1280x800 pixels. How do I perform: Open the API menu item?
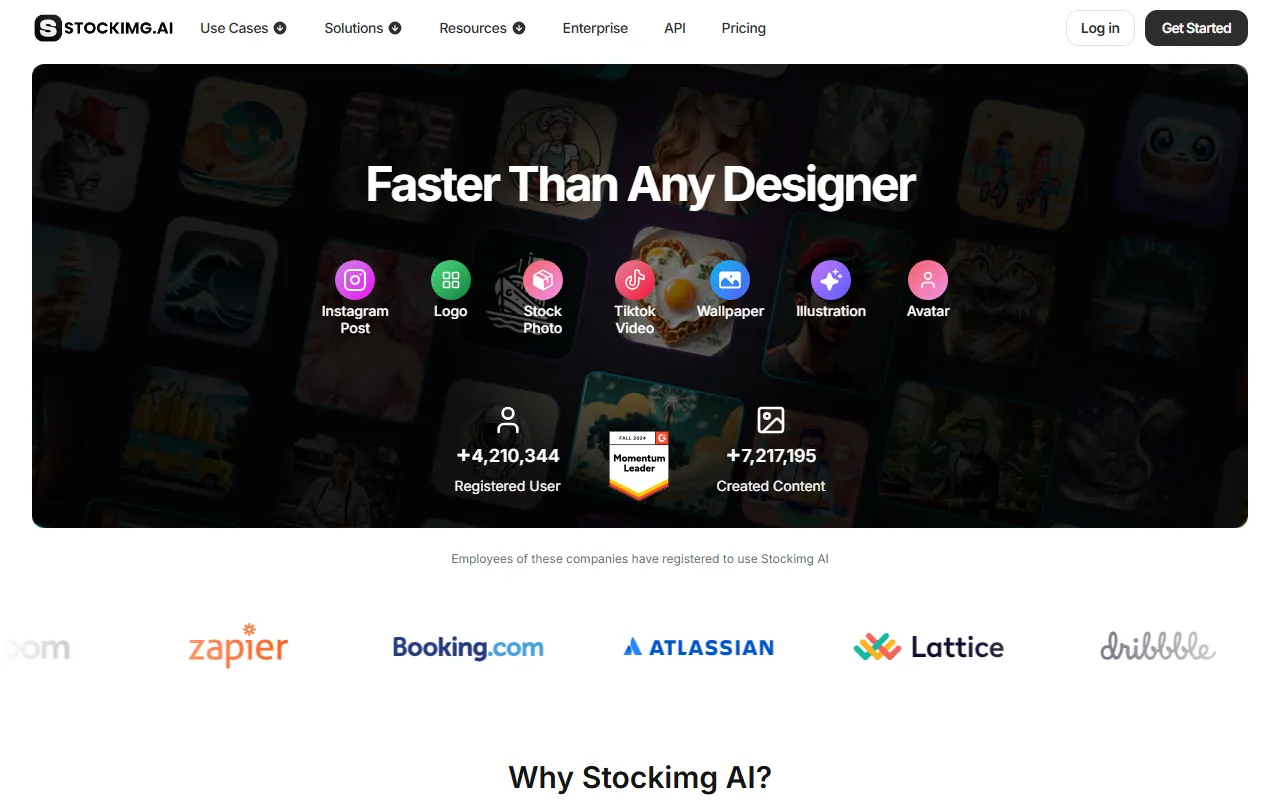click(675, 28)
